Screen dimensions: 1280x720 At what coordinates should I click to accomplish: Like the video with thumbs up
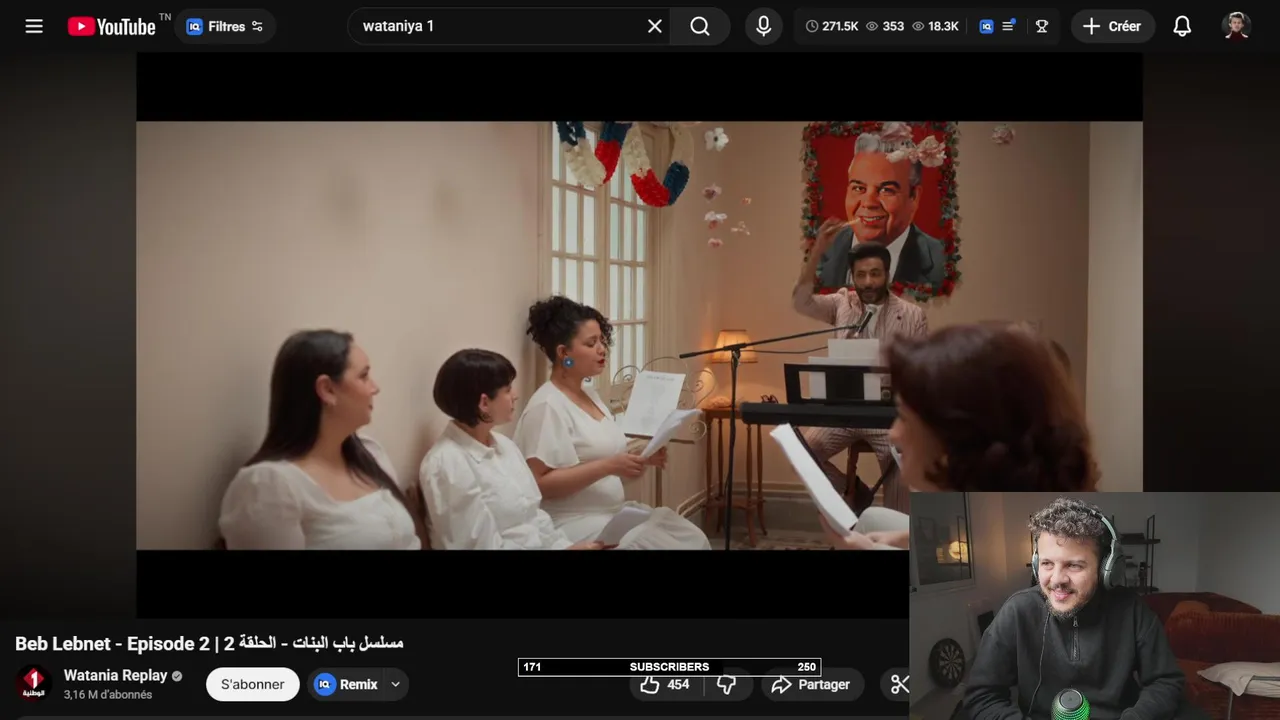point(666,685)
